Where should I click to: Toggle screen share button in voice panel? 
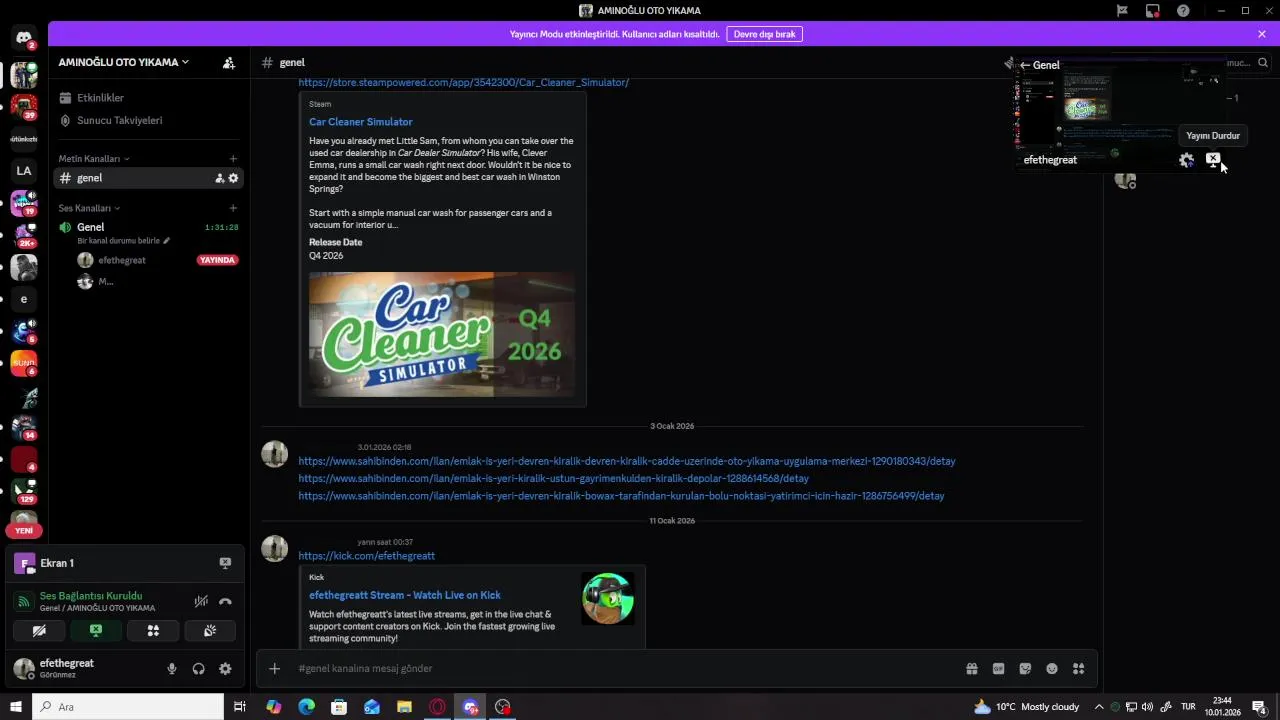tap(96, 631)
